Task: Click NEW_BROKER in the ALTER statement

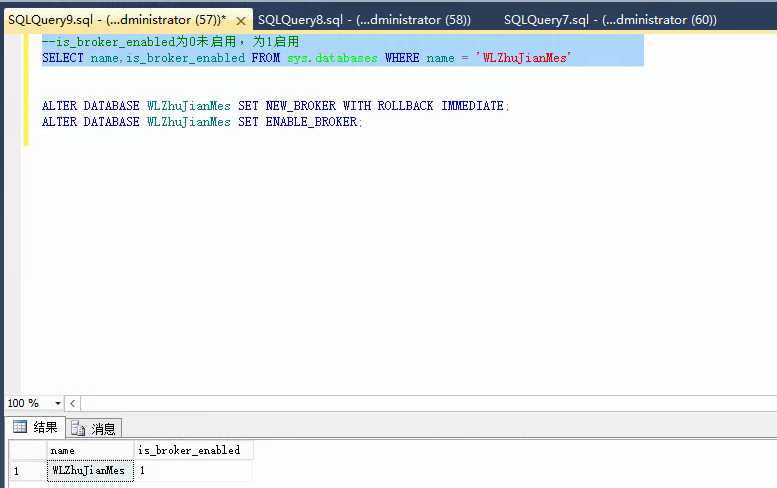Action: click(x=301, y=106)
